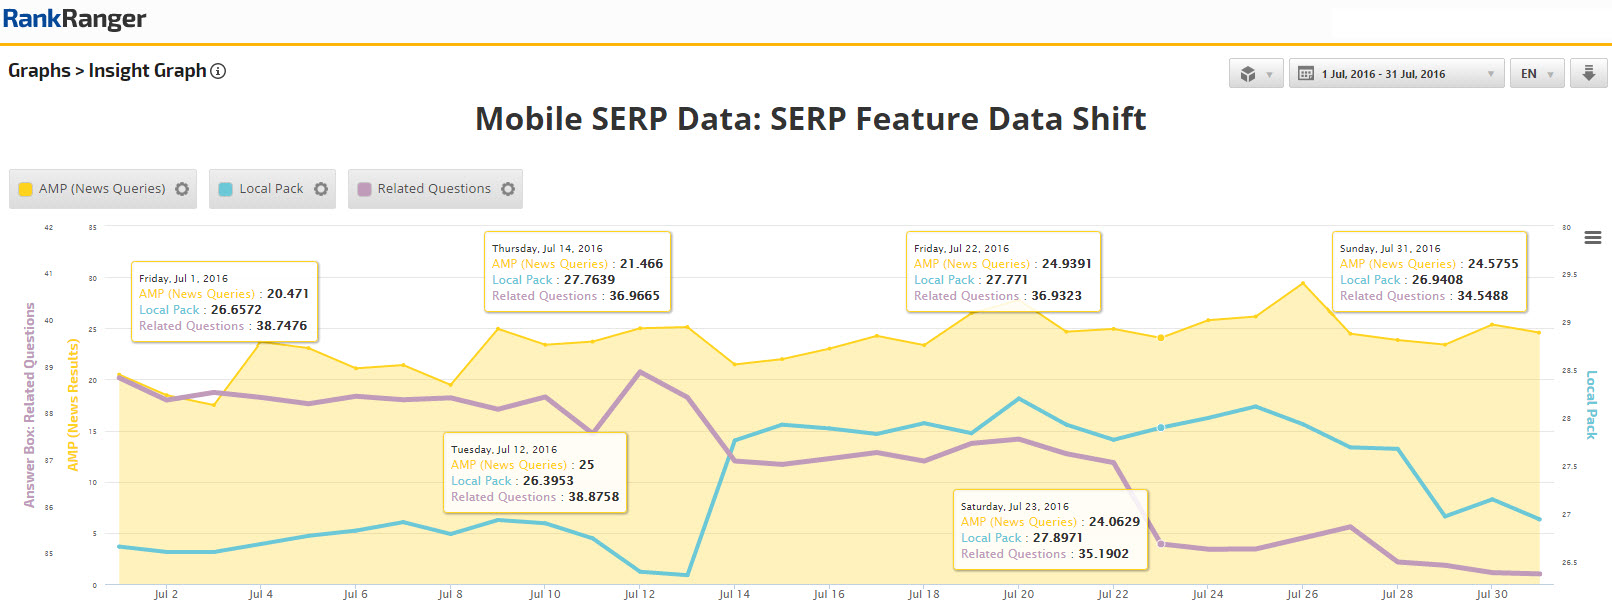Click the calendar icon in date picker
This screenshot has height=616, width=1612.
1305,74
